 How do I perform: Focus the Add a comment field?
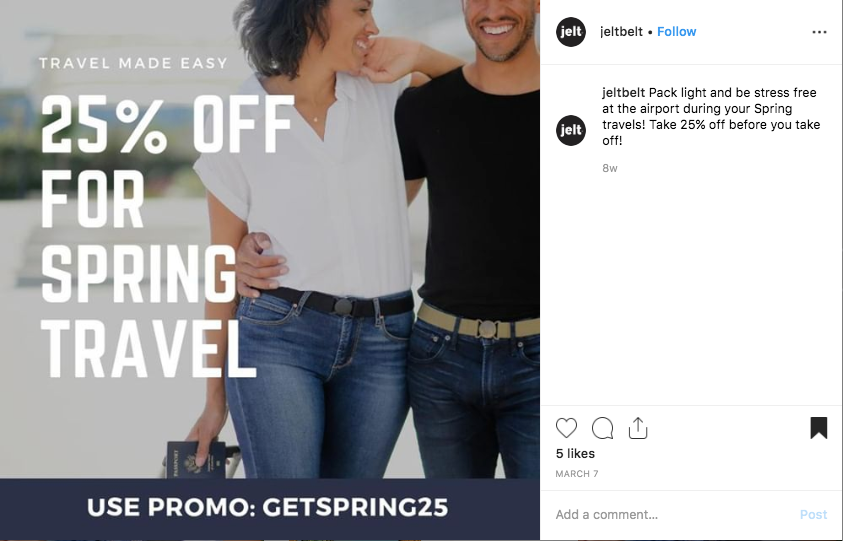tap(672, 515)
